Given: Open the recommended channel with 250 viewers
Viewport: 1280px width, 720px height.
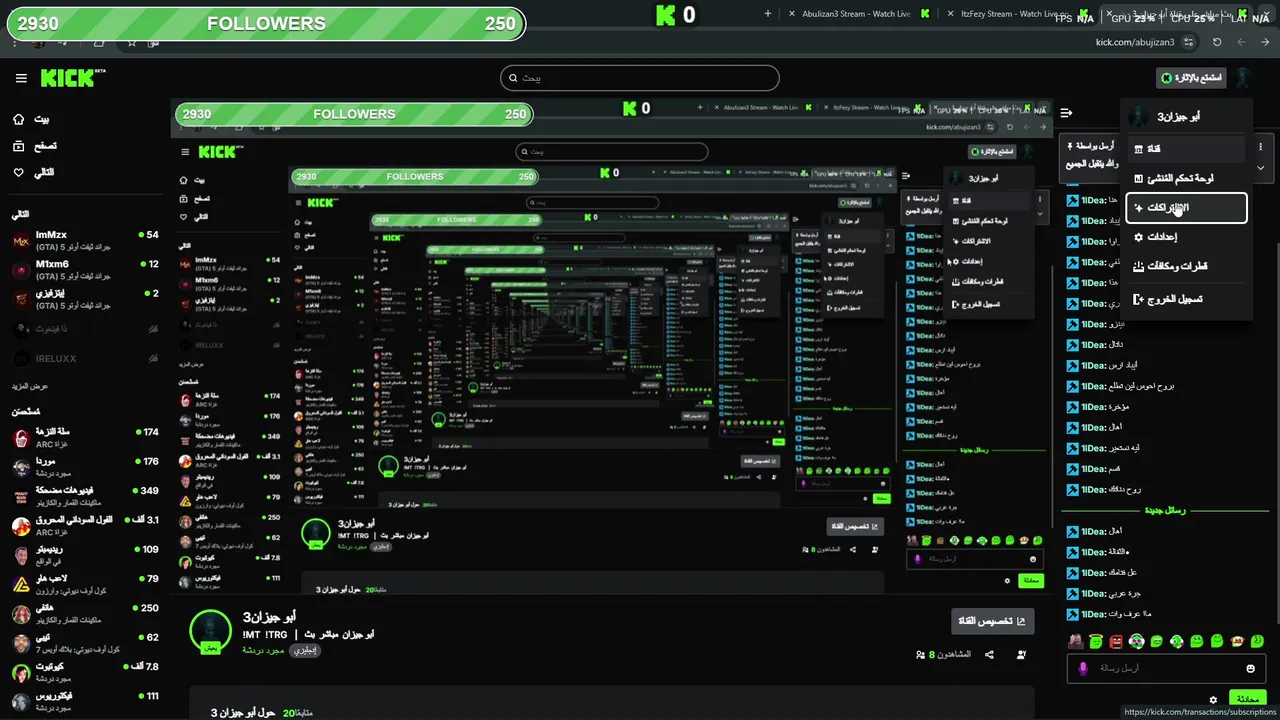Looking at the screenshot, I should (85, 613).
